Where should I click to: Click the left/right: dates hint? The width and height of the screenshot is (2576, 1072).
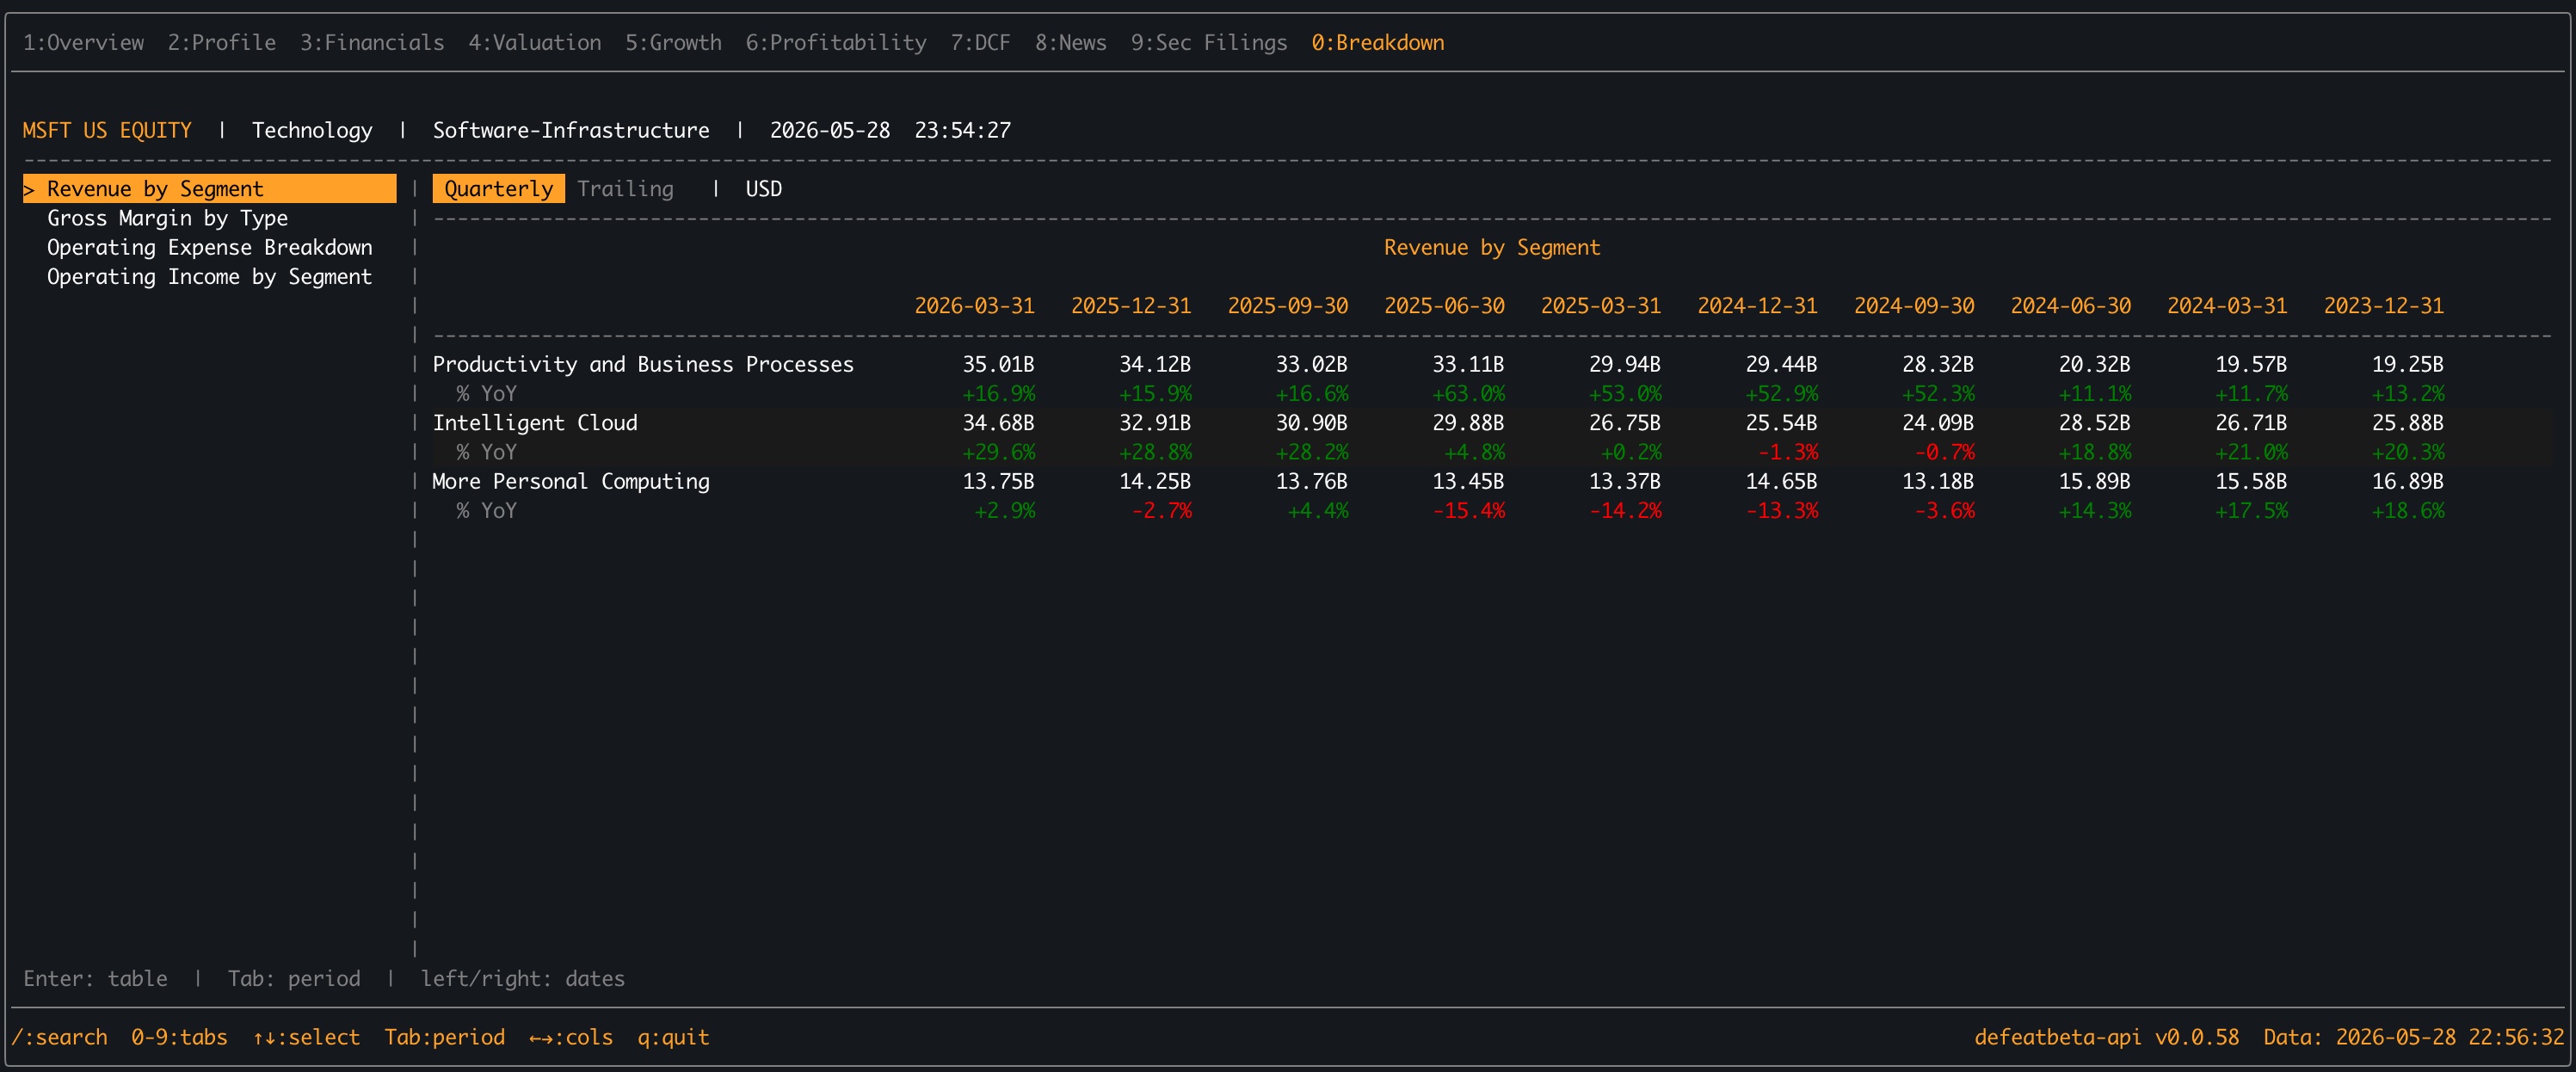523,979
